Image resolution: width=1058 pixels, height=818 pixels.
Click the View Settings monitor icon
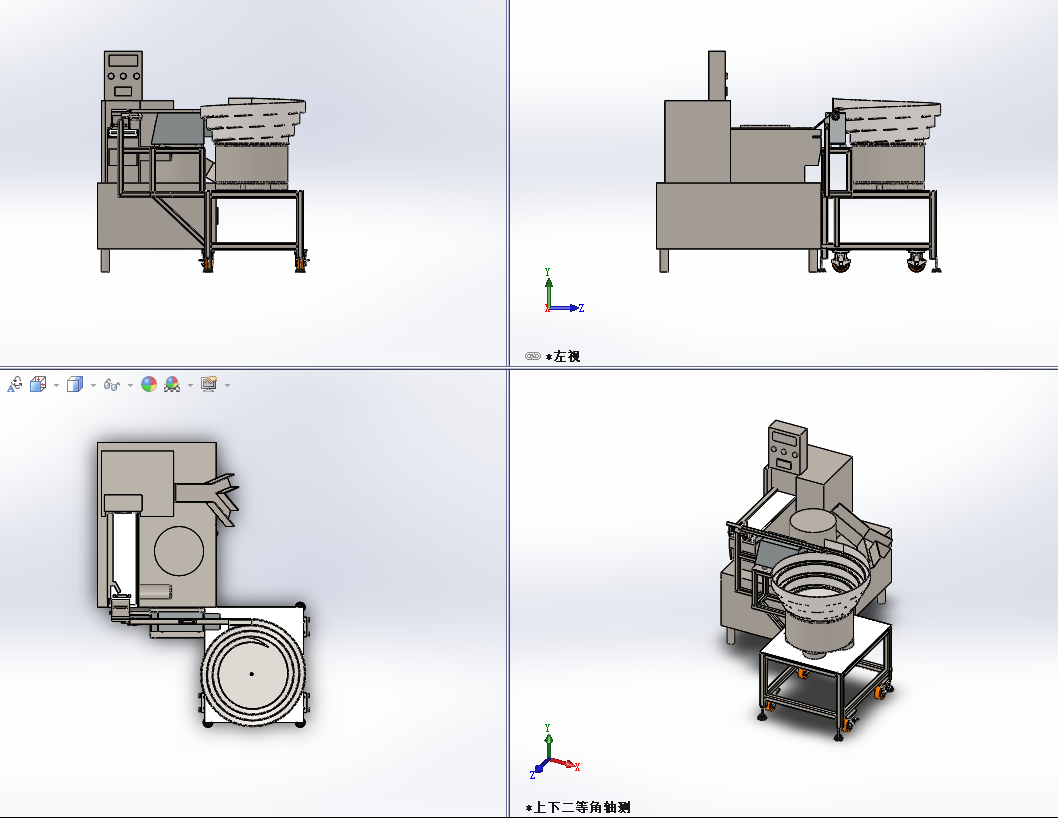point(209,385)
